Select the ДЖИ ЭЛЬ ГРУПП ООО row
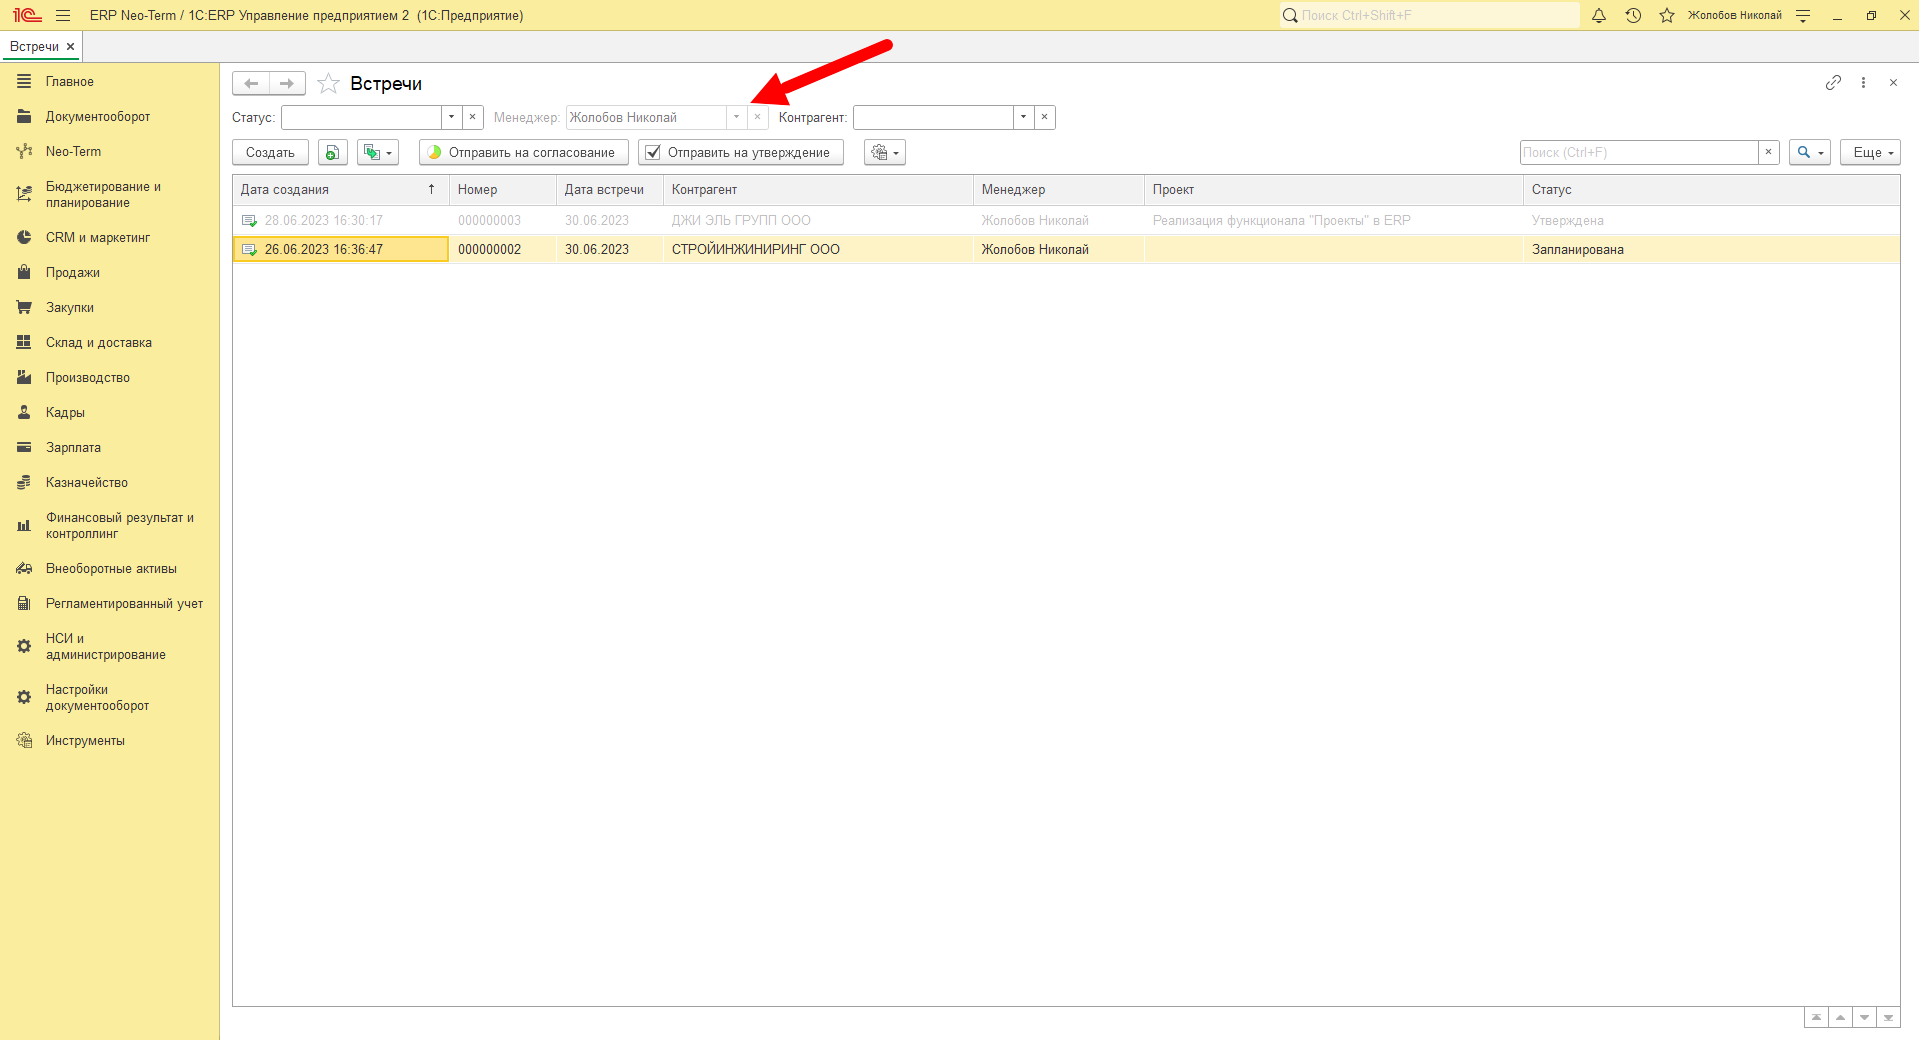Screen dimensions: 1919x1040 pyautogui.click(x=1066, y=220)
